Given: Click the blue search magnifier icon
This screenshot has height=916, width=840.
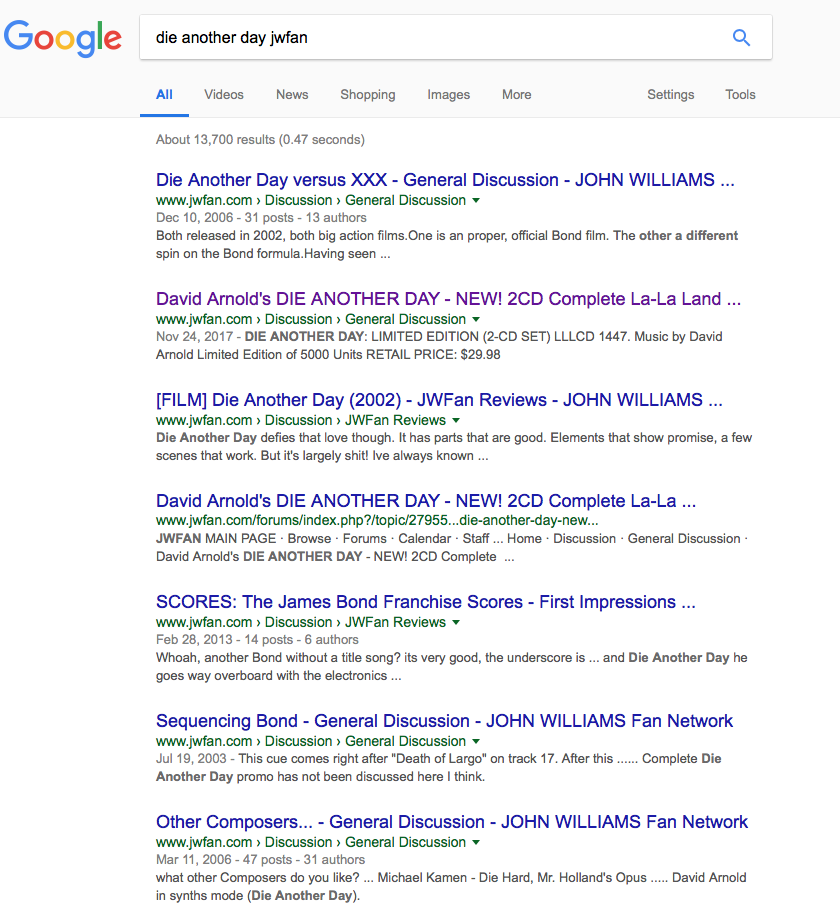Looking at the screenshot, I should click(741, 37).
